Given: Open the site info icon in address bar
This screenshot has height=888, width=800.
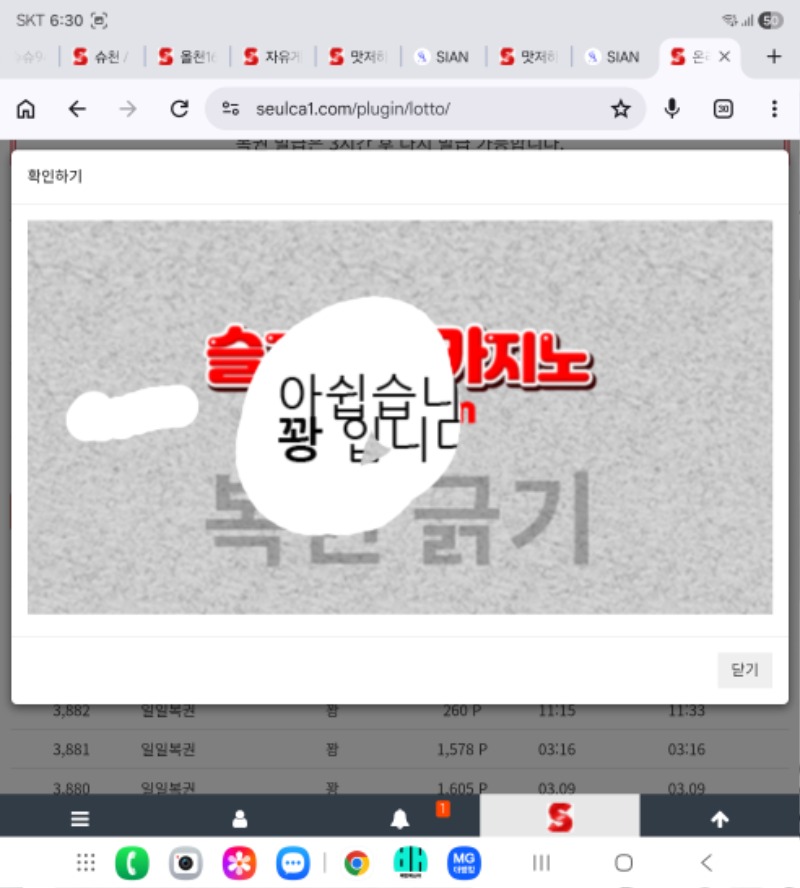Looking at the screenshot, I should [231, 109].
